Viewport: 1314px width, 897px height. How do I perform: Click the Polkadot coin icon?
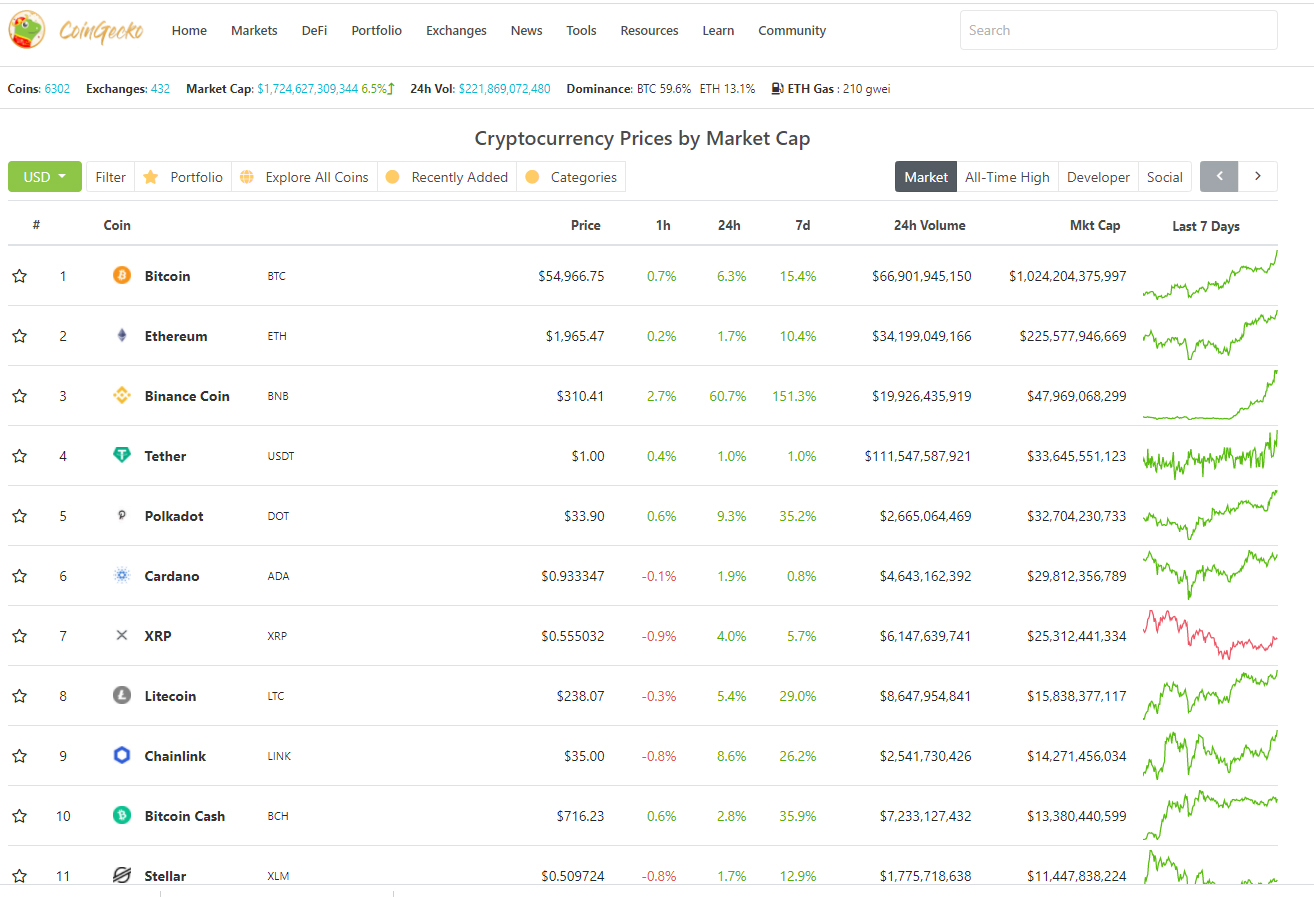[122, 515]
